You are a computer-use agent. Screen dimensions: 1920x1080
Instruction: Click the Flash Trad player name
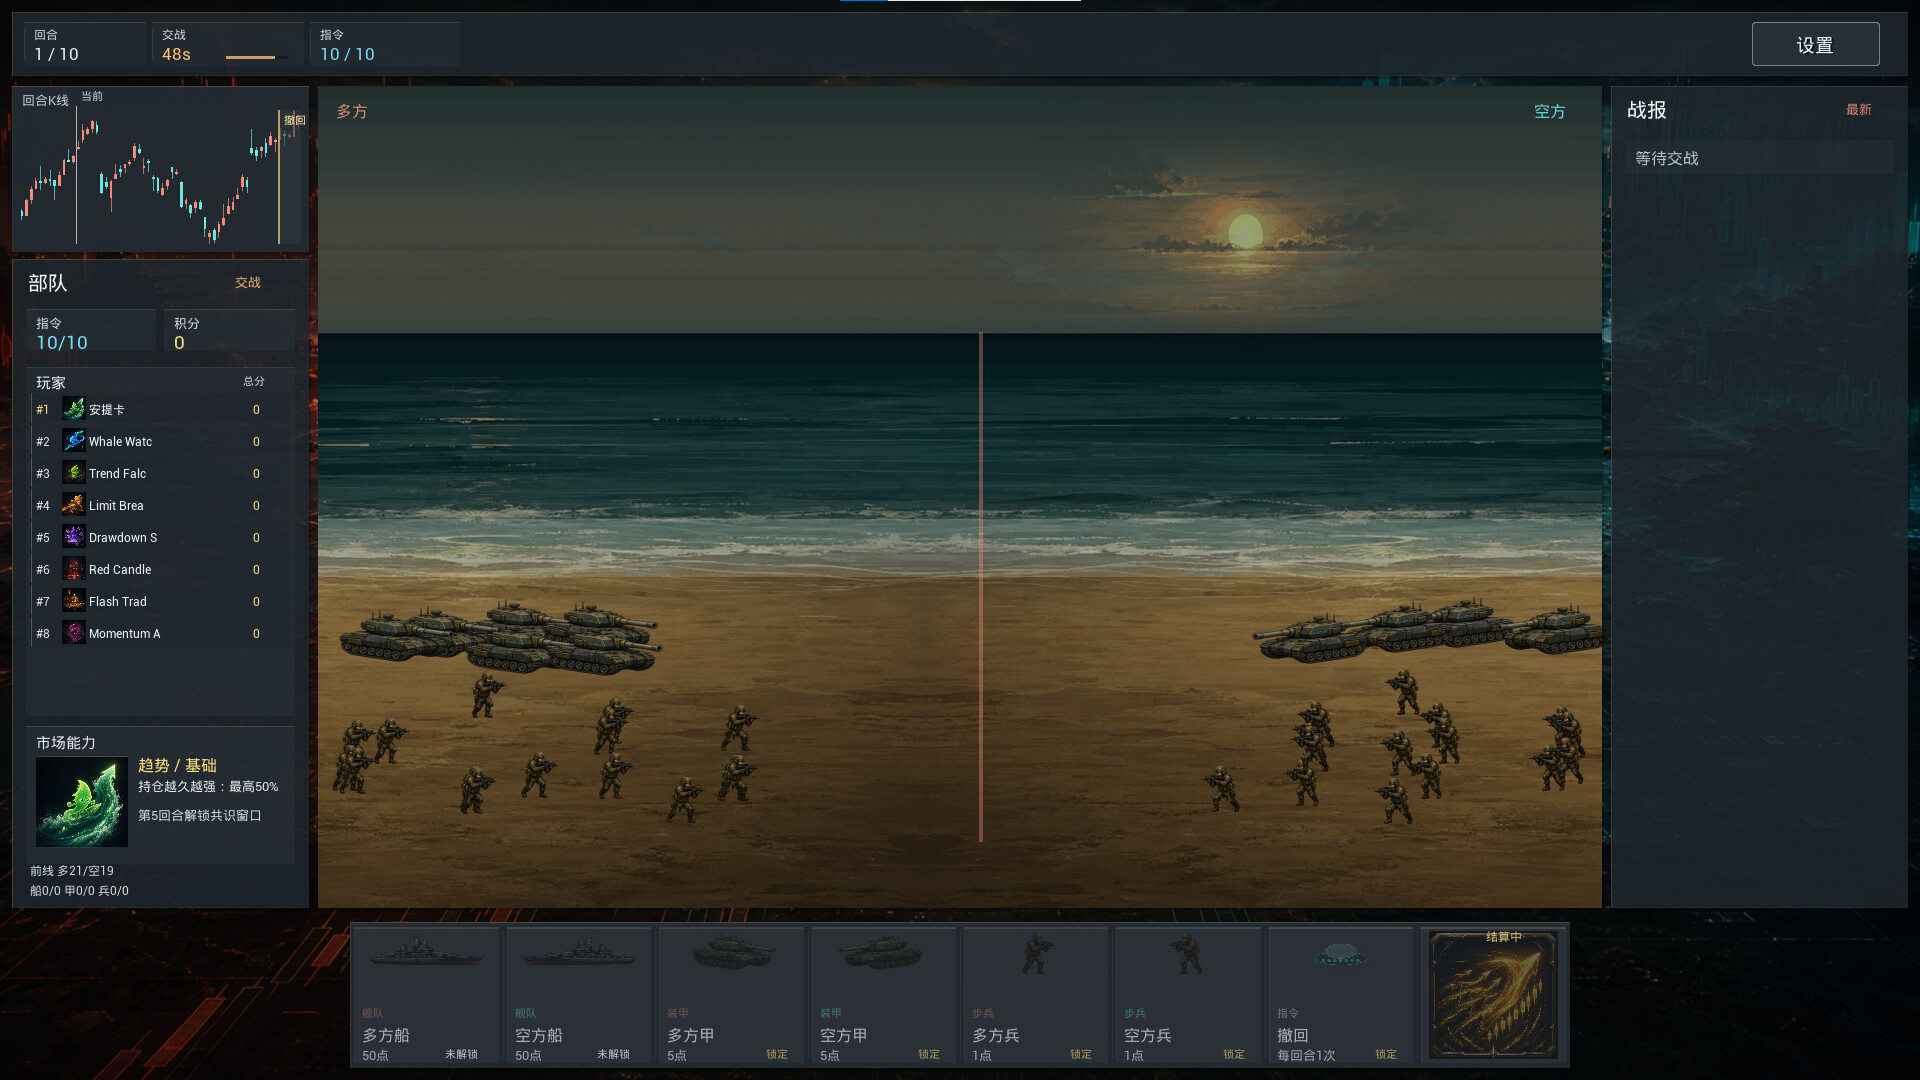pyautogui.click(x=118, y=601)
